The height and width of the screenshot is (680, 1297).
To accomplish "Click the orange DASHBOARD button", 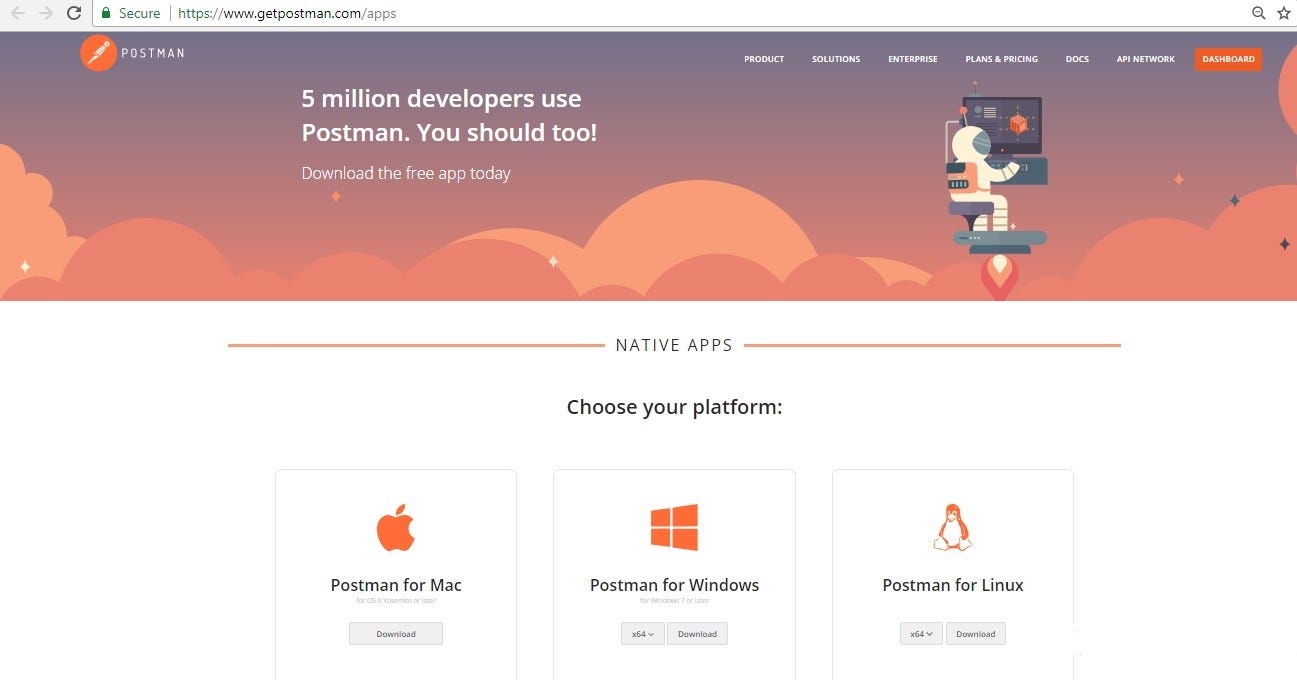I will click(x=1228, y=59).
